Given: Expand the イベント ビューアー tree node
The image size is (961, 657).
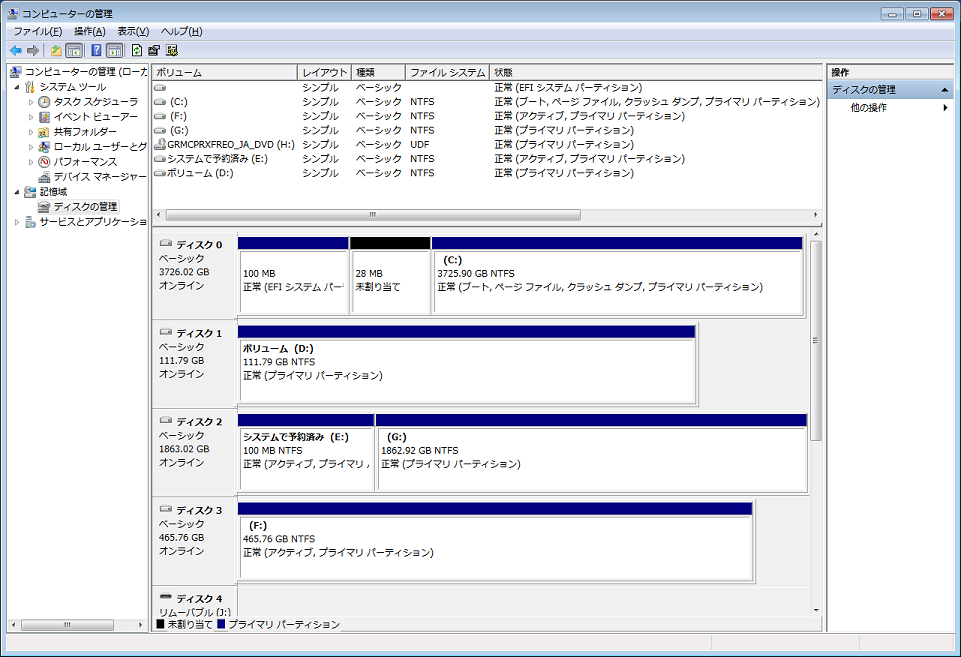Looking at the screenshot, I should tap(31, 116).
